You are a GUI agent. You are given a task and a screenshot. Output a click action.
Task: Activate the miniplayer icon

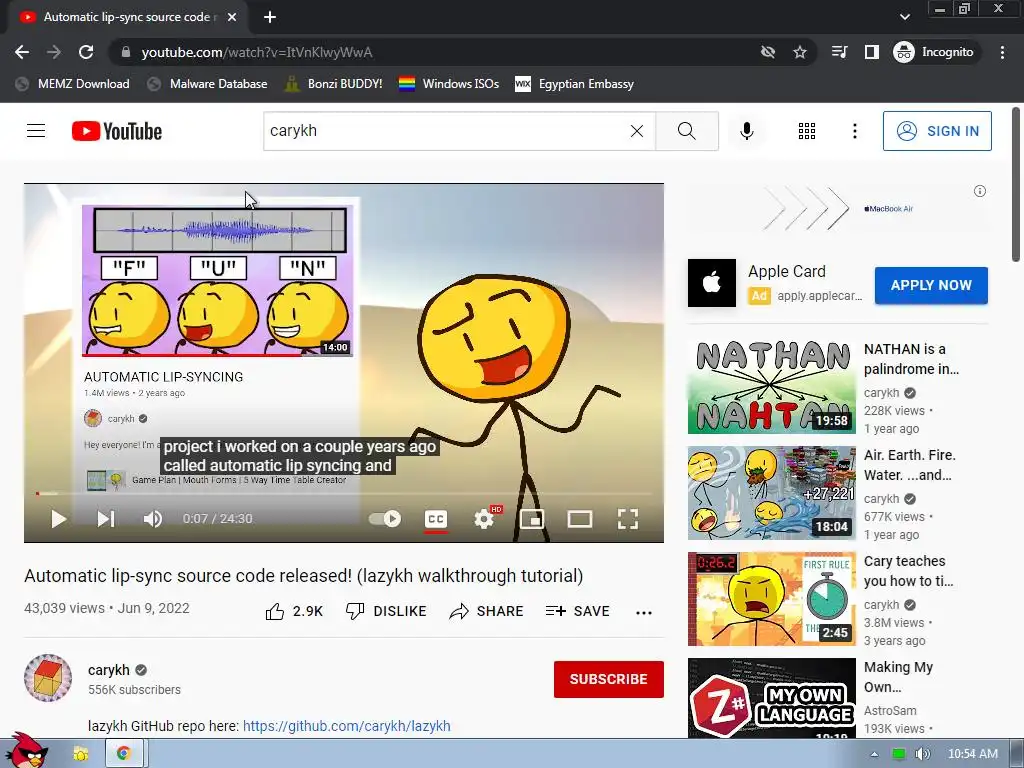coord(532,519)
